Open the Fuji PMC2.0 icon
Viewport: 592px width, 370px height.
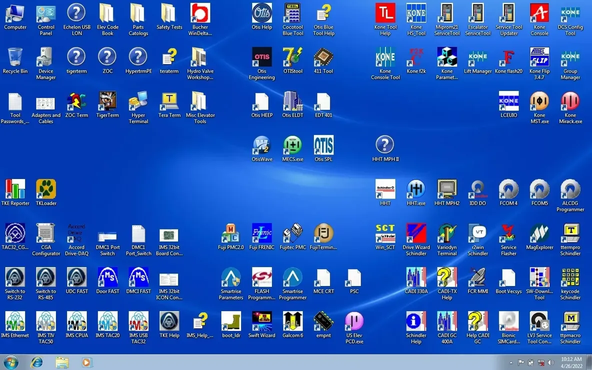coord(231,236)
